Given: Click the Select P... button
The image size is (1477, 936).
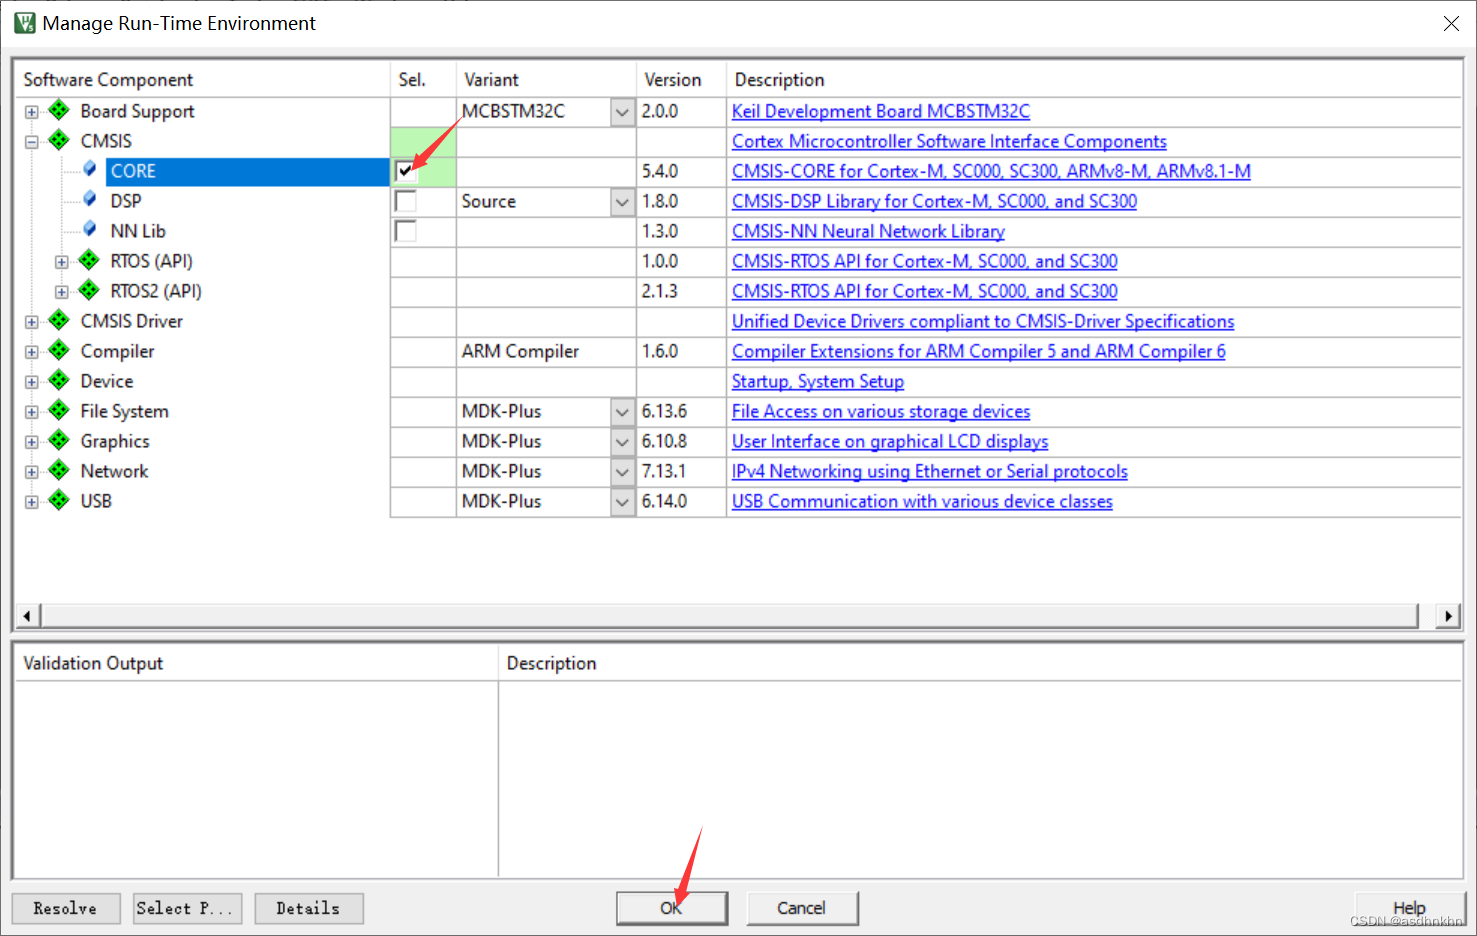Looking at the screenshot, I should [x=188, y=908].
